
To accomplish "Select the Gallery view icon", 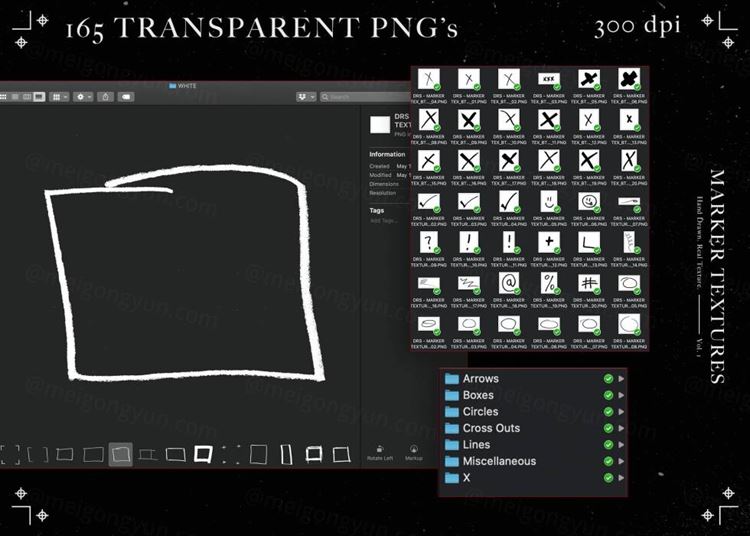I will (39, 97).
